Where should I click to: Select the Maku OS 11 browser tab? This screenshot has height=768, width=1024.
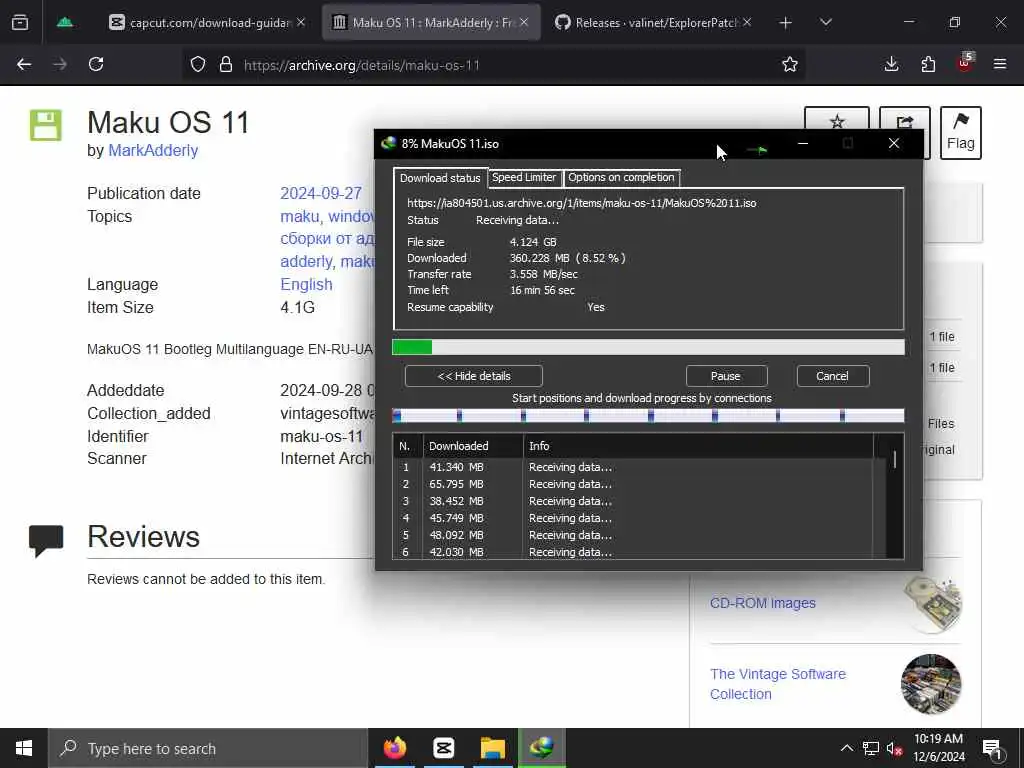[433, 22]
